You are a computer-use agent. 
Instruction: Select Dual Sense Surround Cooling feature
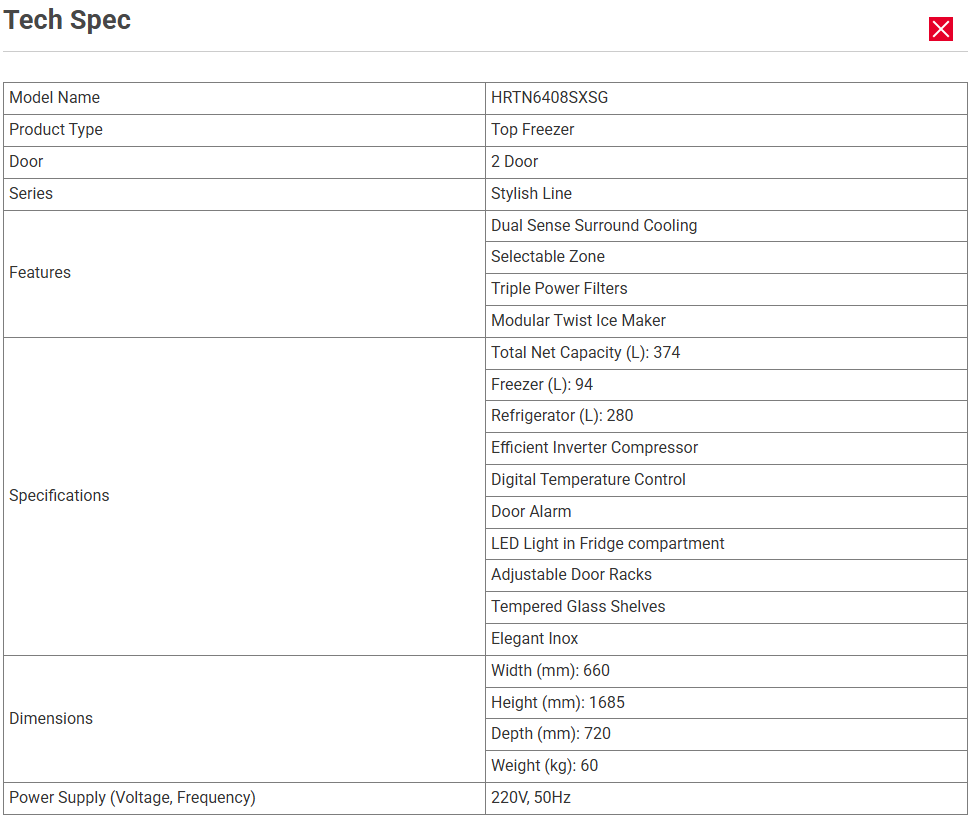pos(594,226)
